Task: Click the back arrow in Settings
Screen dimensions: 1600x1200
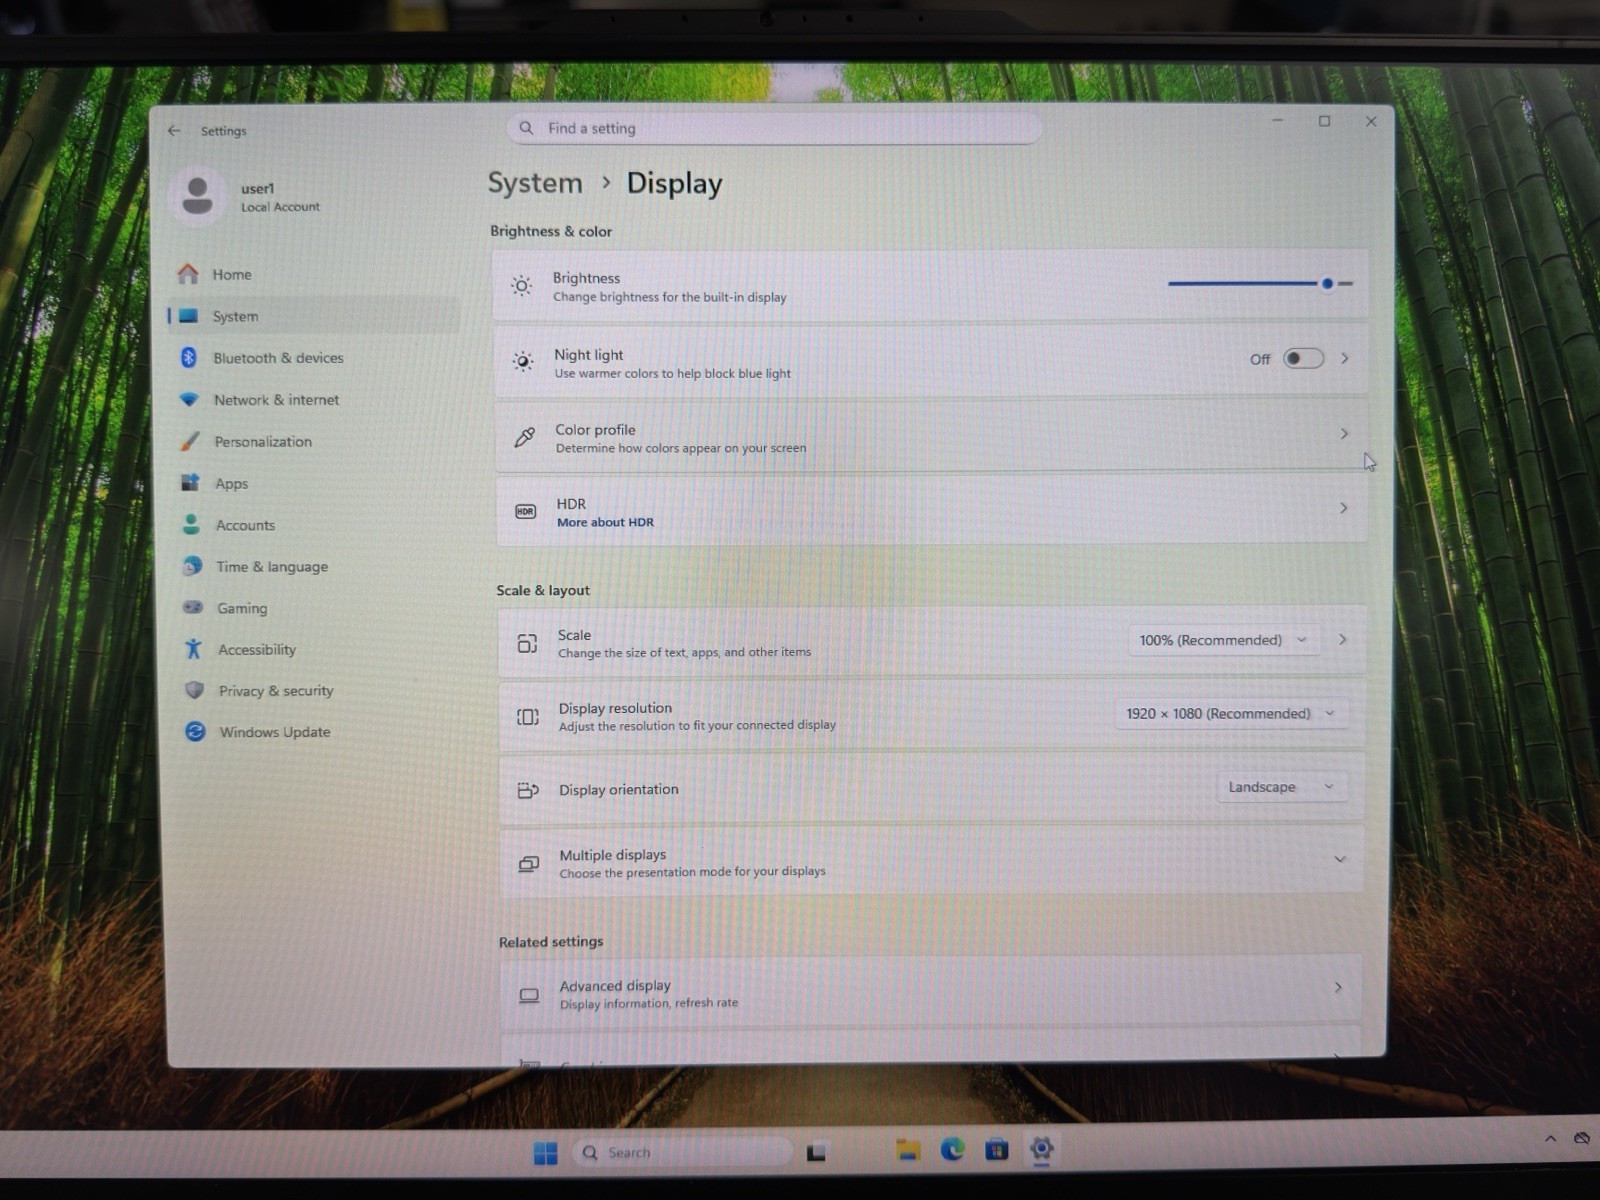Action: pos(174,131)
